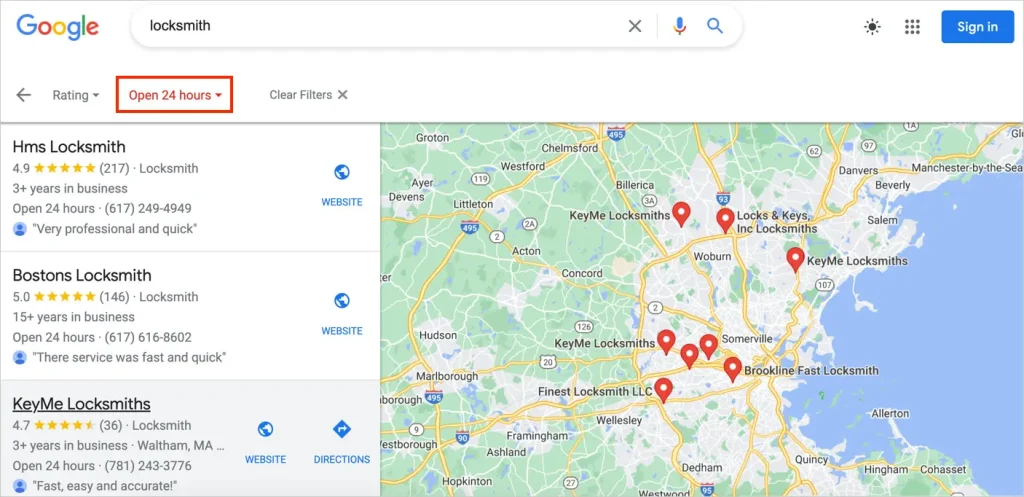Click KeyMe phone number (781) 243-3776
The height and width of the screenshot is (497, 1024).
point(147,466)
